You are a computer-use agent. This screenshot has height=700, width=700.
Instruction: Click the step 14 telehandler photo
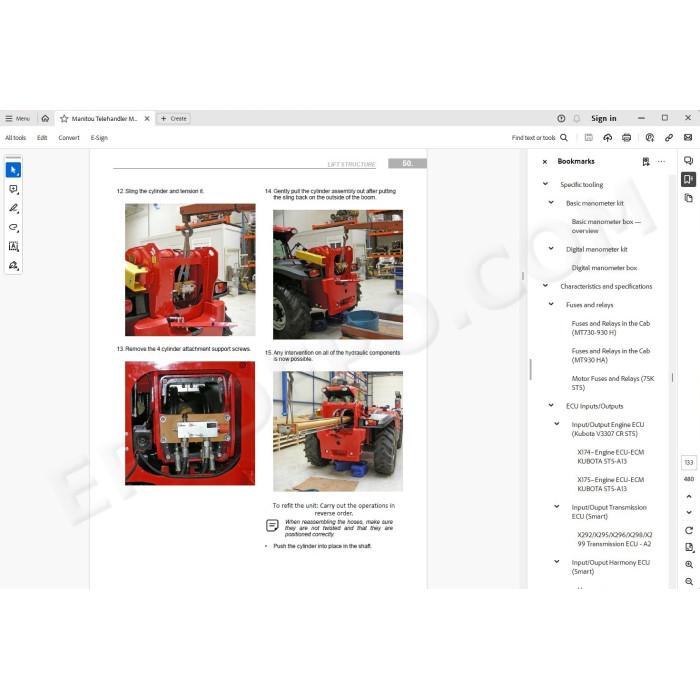coord(338,275)
